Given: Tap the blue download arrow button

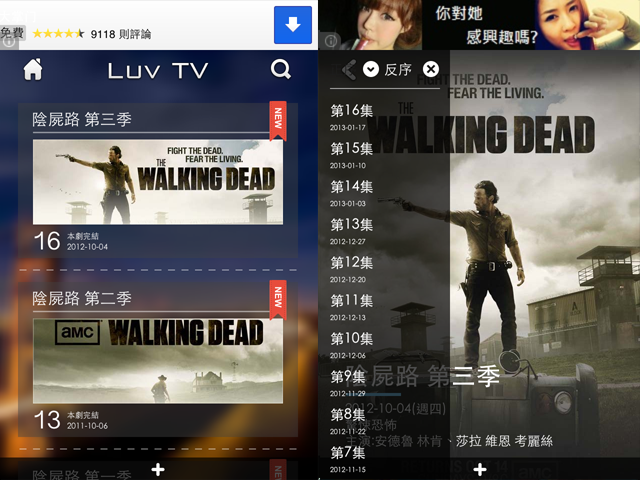Looking at the screenshot, I should 293,25.
